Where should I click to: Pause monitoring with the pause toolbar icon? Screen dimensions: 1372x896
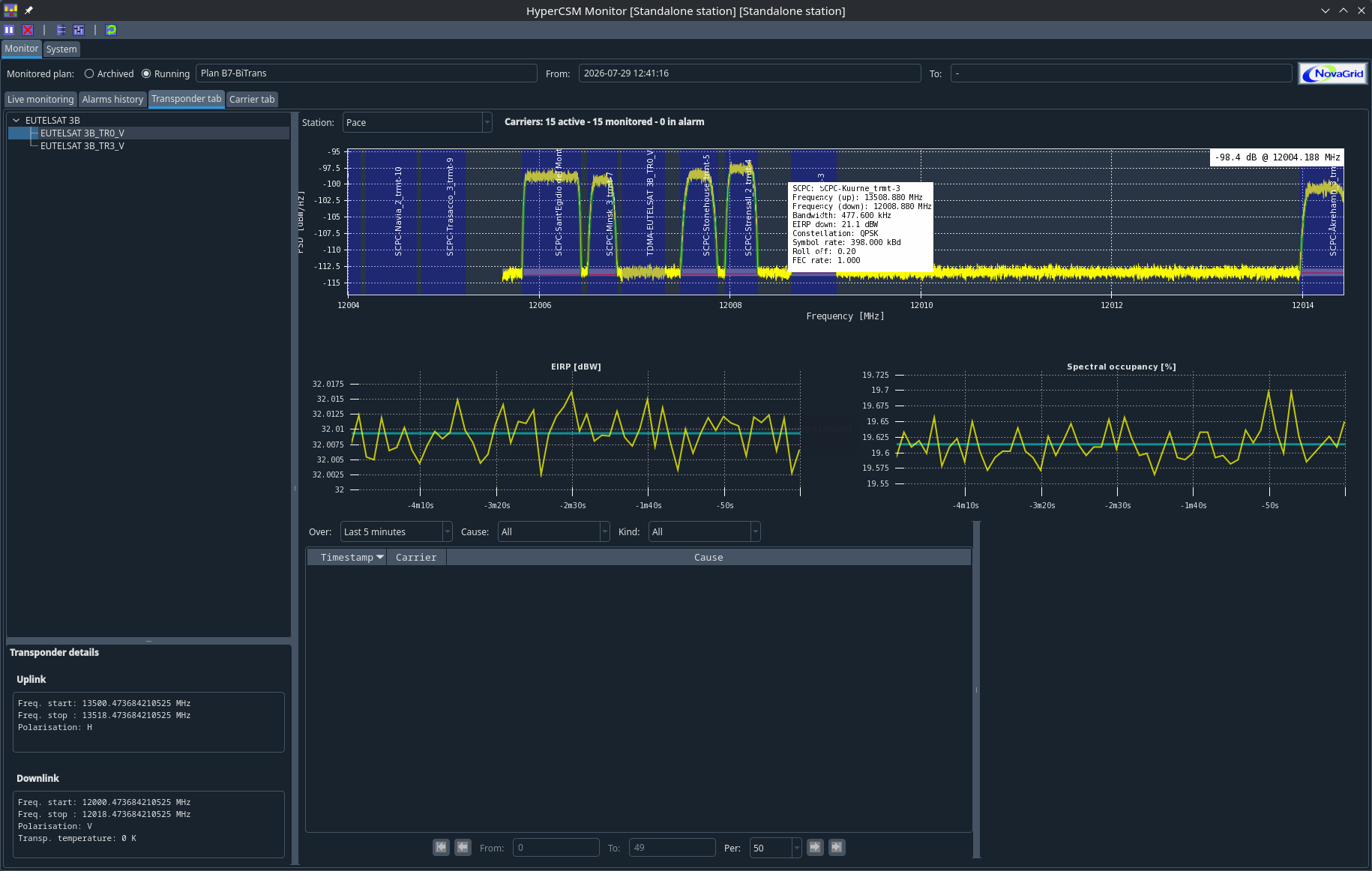[x=9, y=30]
